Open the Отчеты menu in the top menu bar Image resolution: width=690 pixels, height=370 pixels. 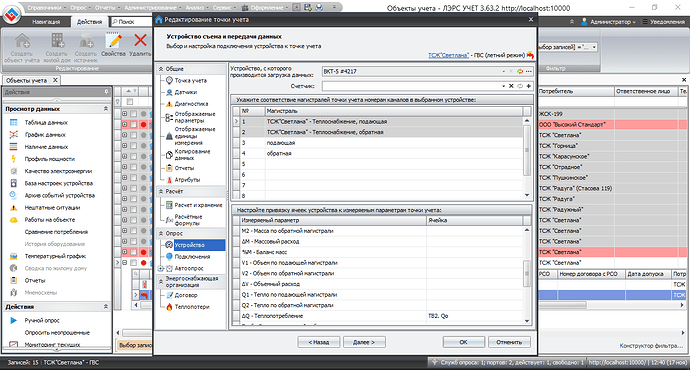[106, 7]
